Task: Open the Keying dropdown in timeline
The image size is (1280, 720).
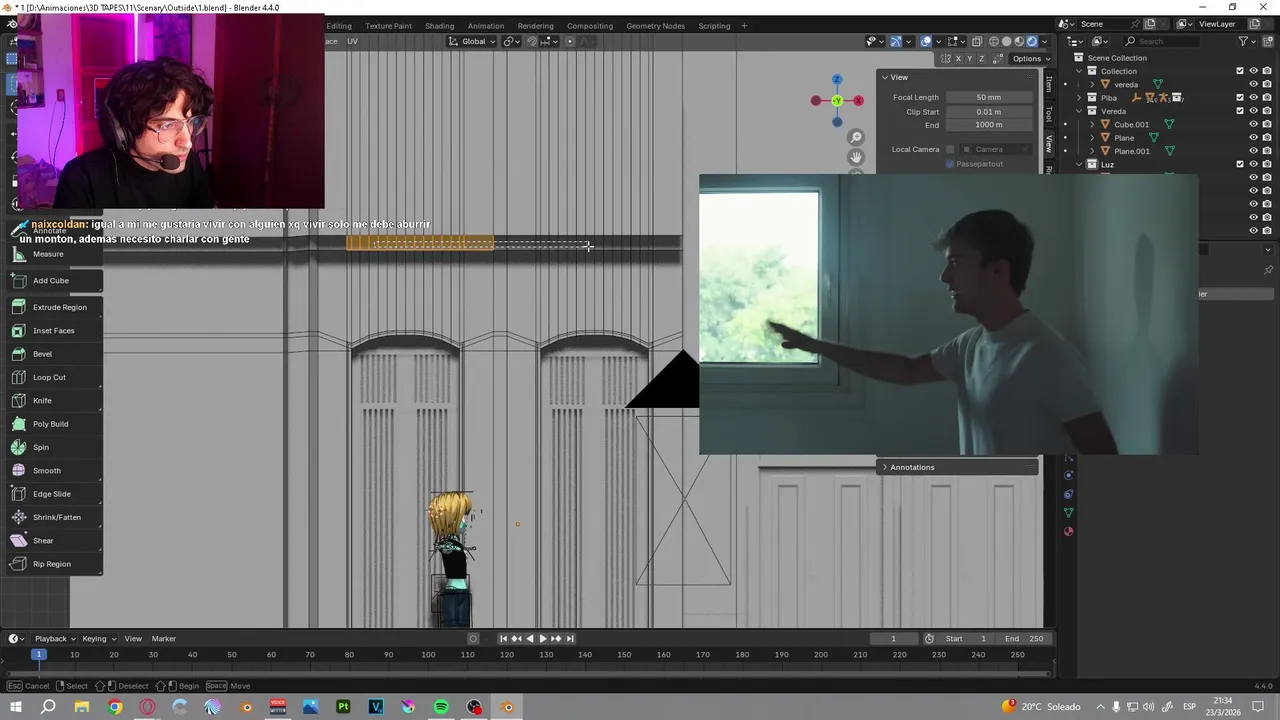Action: click(x=98, y=639)
